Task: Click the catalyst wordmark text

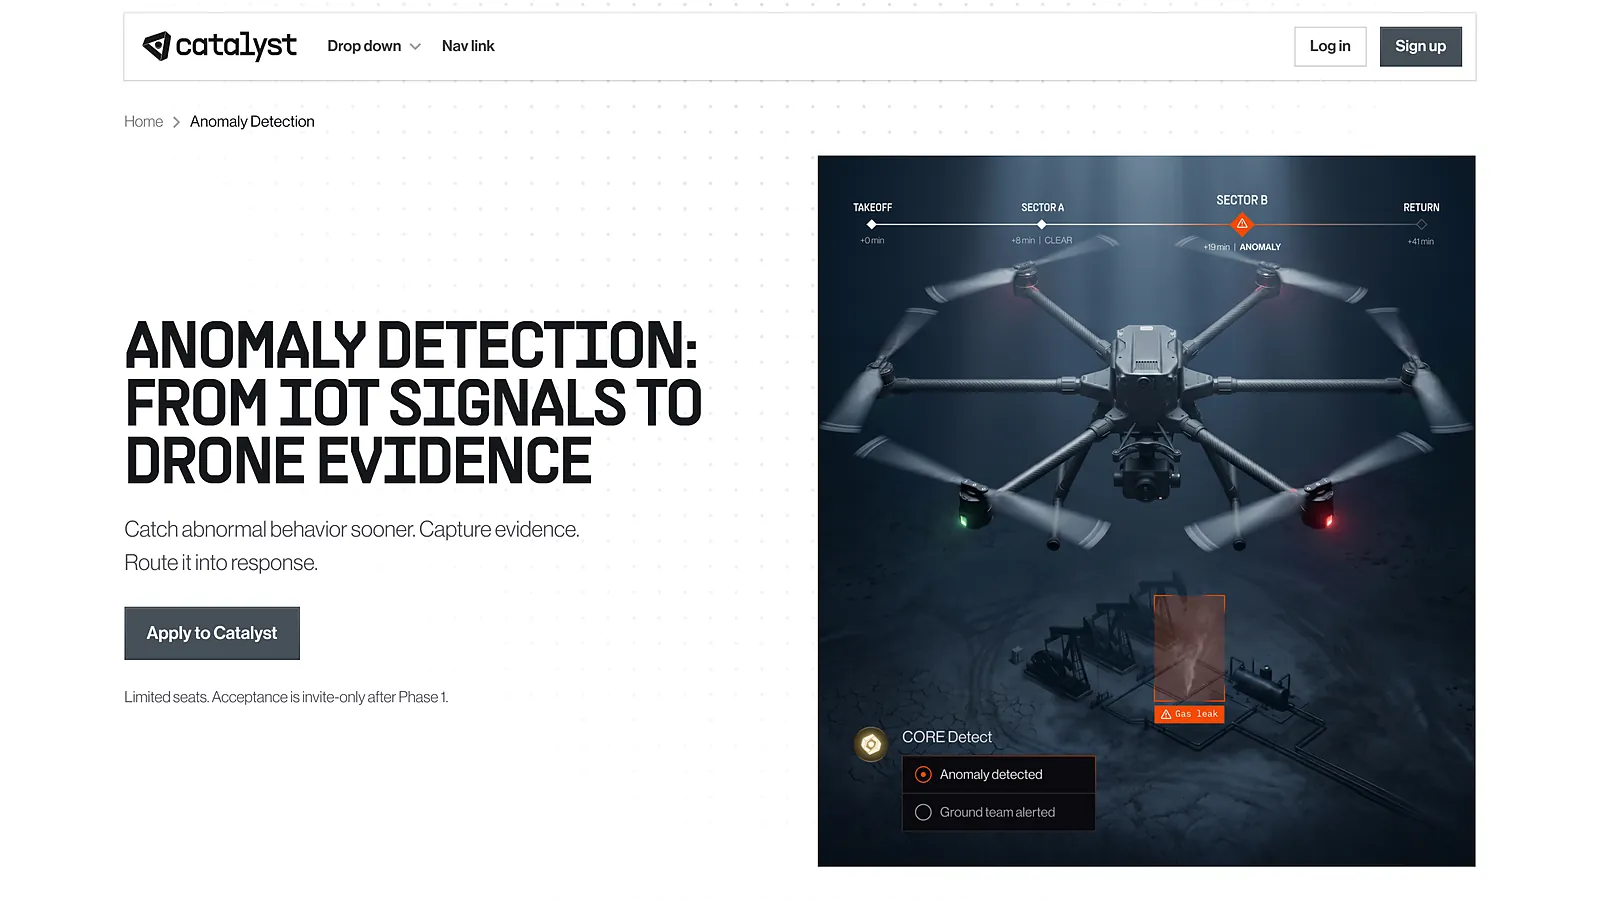Action: [236, 45]
